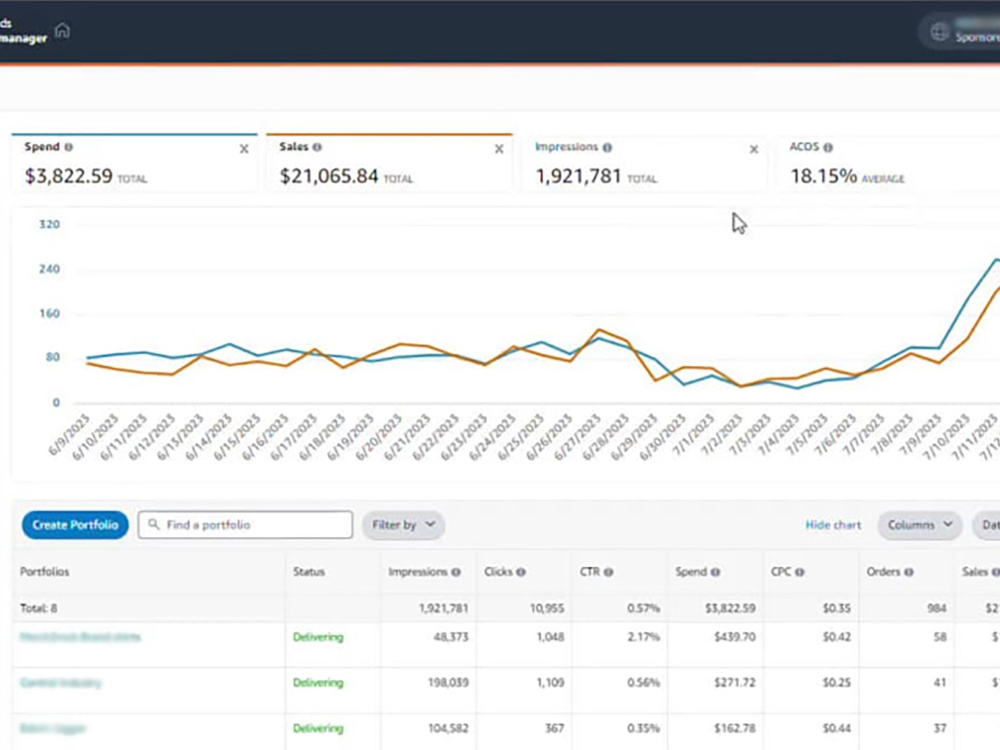Click total clicks value 10,955
Image resolution: width=1000 pixels, height=750 pixels.
click(x=547, y=608)
